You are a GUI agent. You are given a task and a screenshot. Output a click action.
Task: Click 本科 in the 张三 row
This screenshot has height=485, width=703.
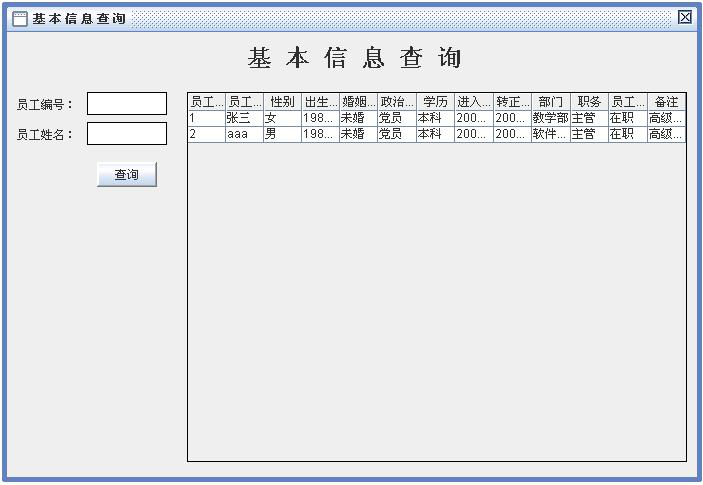coord(435,118)
